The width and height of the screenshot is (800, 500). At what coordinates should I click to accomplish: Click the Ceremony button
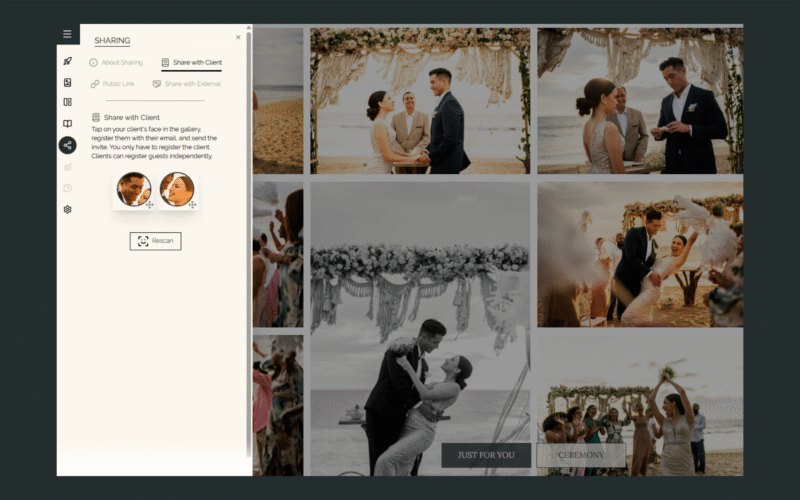pos(581,455)
